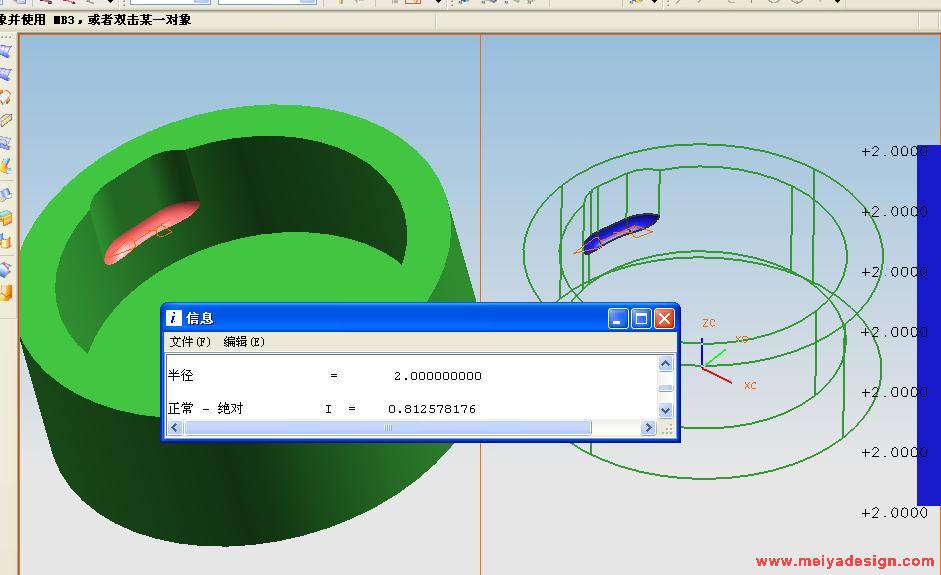Viewport: 941px width, 575px height.
Task: Minimize the 信息 window
Action: pyautogui.click(x=618, y=318)
